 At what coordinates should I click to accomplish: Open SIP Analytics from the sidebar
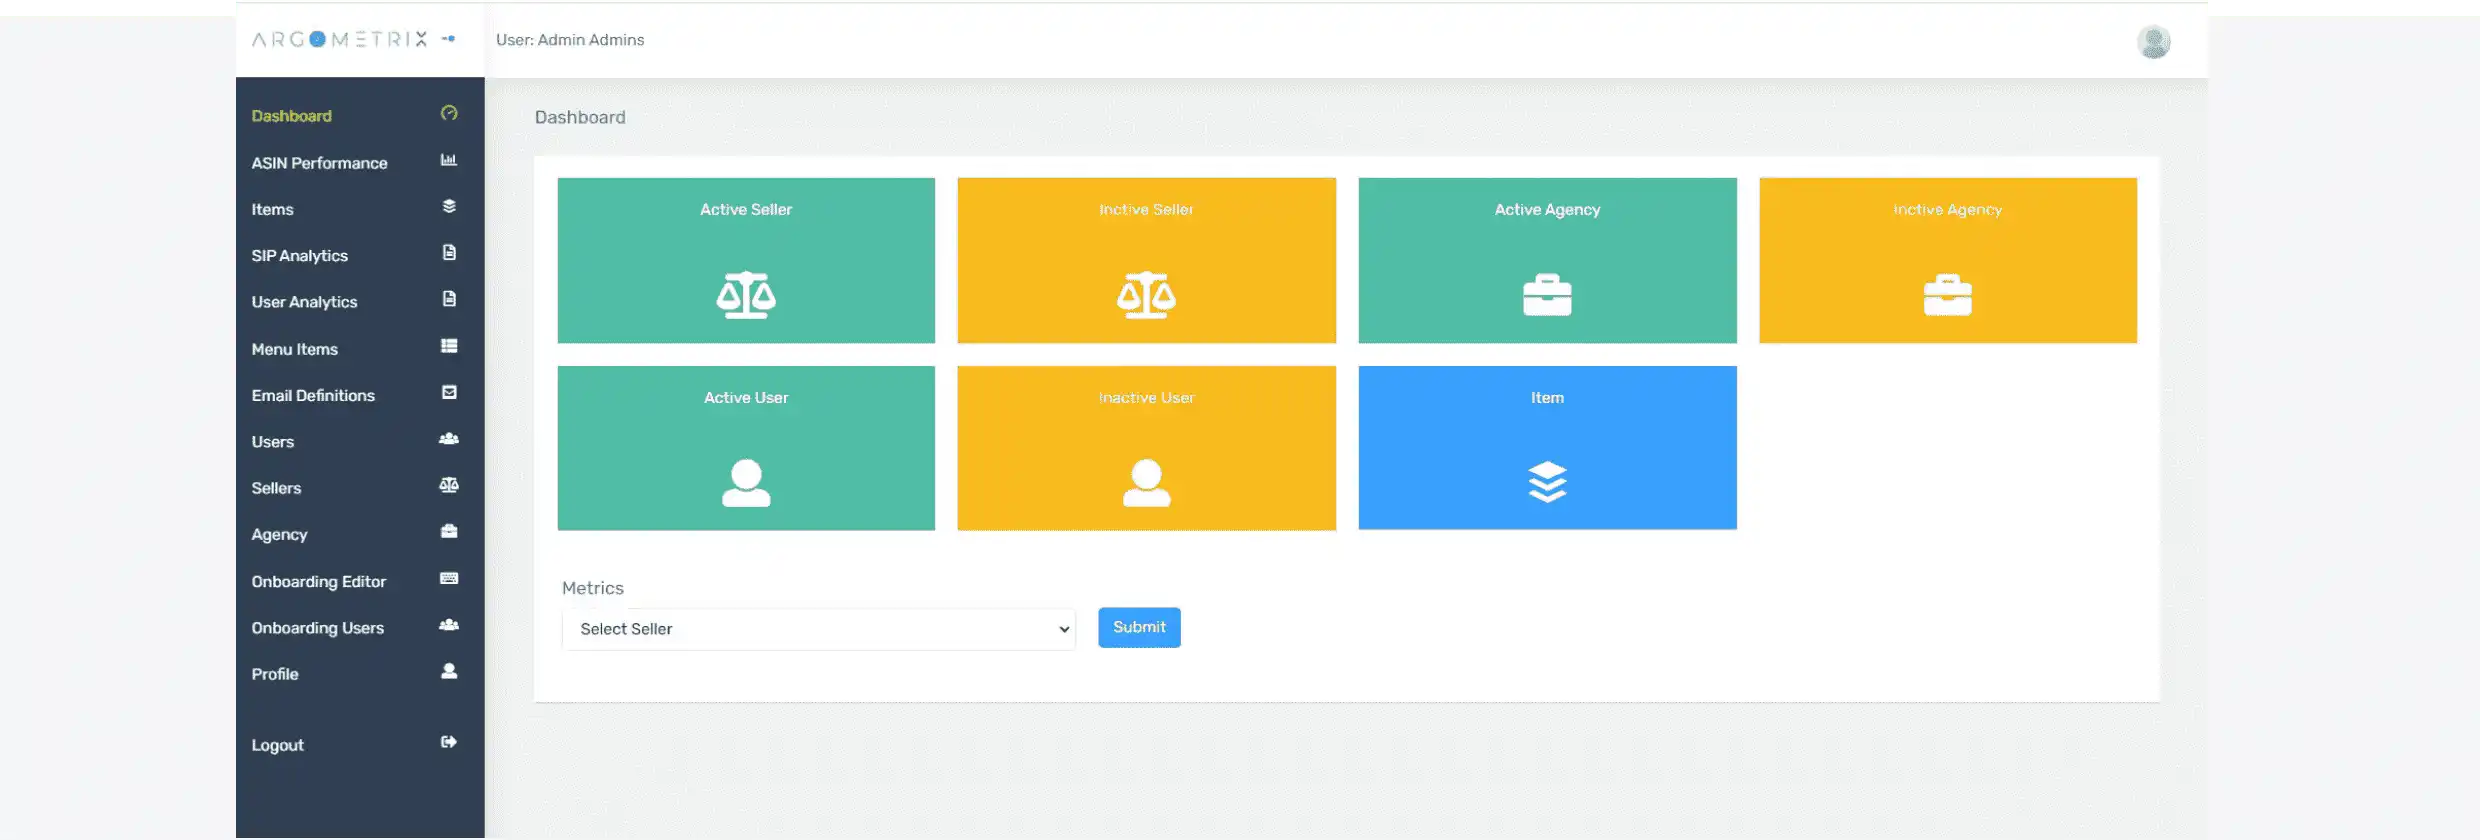300,256
